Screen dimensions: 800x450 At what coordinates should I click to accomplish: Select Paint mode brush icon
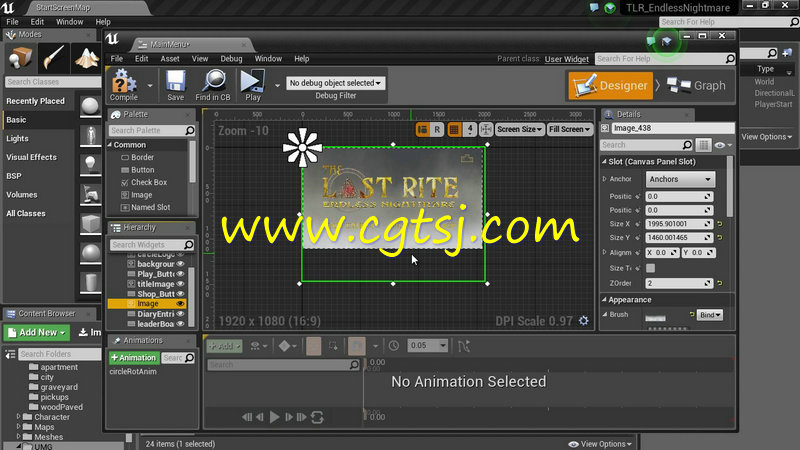pyautogui.click(x=53, y=58)
